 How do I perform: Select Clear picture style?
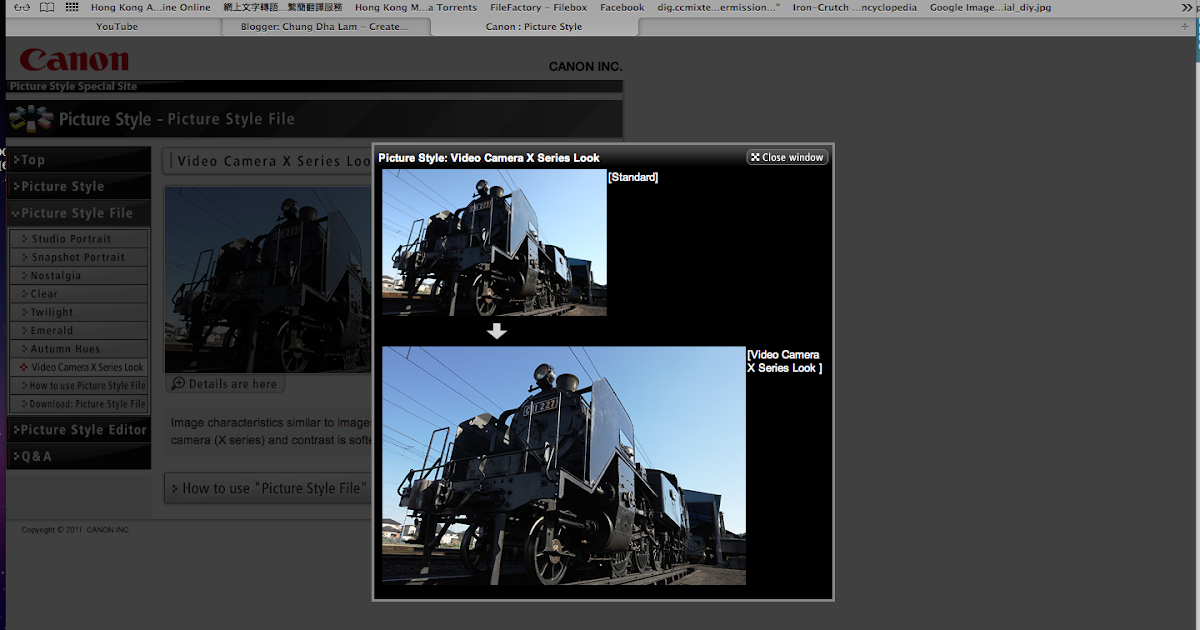point(79,294)
